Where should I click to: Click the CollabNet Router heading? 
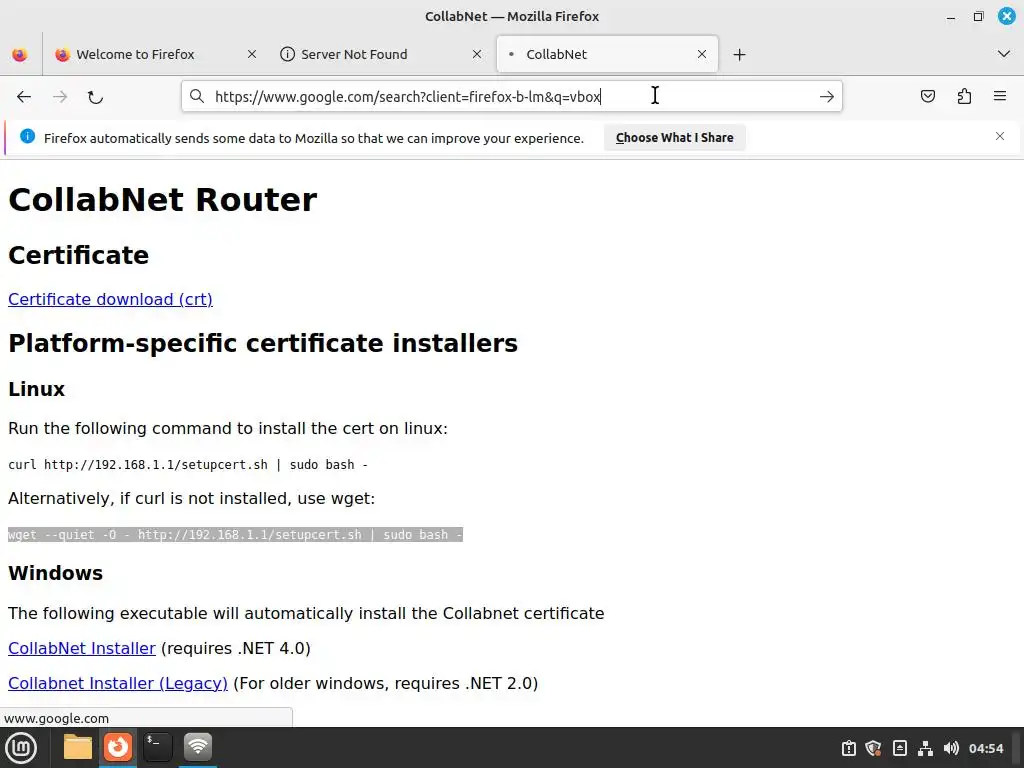(163, 200)
